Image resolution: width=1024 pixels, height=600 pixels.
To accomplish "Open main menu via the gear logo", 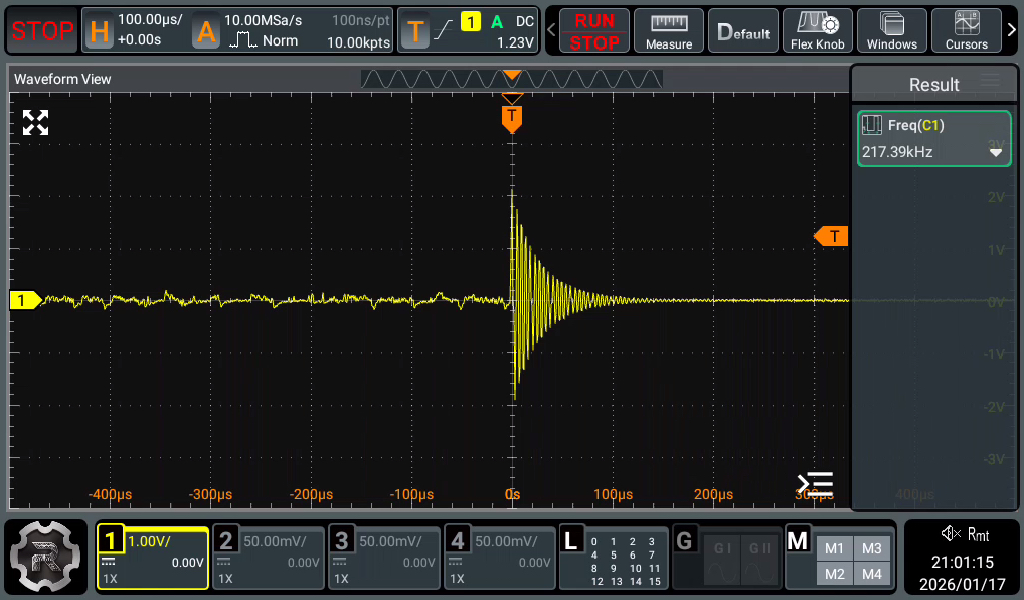I will point(47,557).
